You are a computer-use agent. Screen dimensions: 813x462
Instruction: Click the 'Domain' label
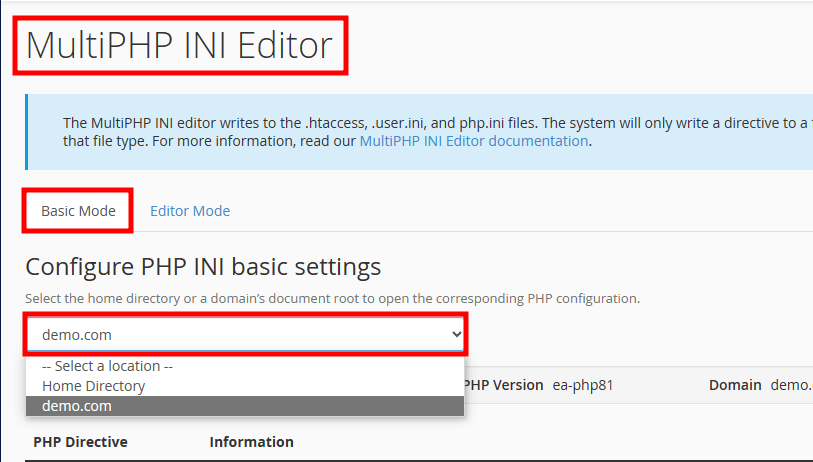click(x=735, y=385)
